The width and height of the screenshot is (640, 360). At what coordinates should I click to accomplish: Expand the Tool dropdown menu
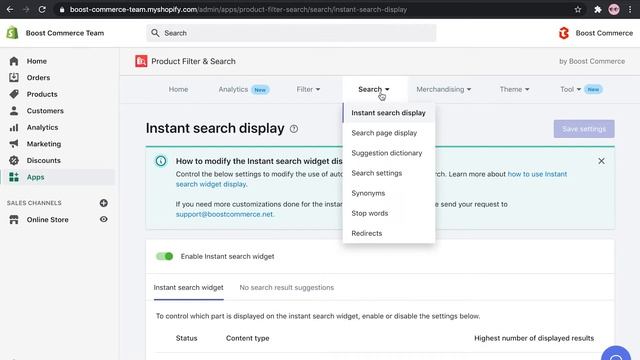570,89
